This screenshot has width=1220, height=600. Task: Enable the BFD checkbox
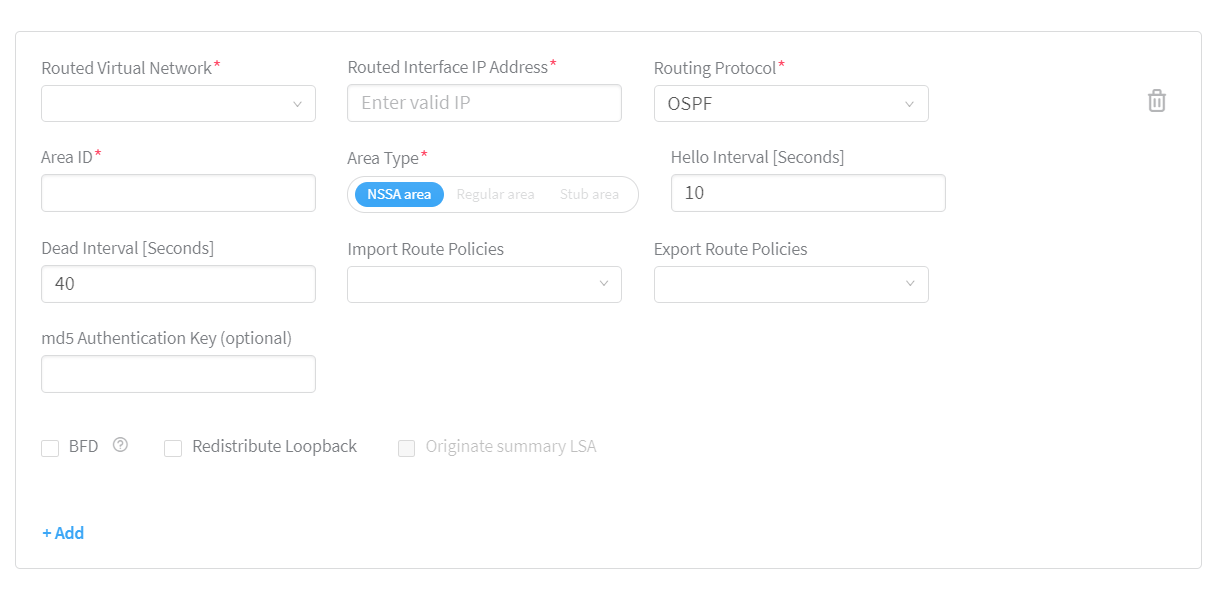click(50, 448)
